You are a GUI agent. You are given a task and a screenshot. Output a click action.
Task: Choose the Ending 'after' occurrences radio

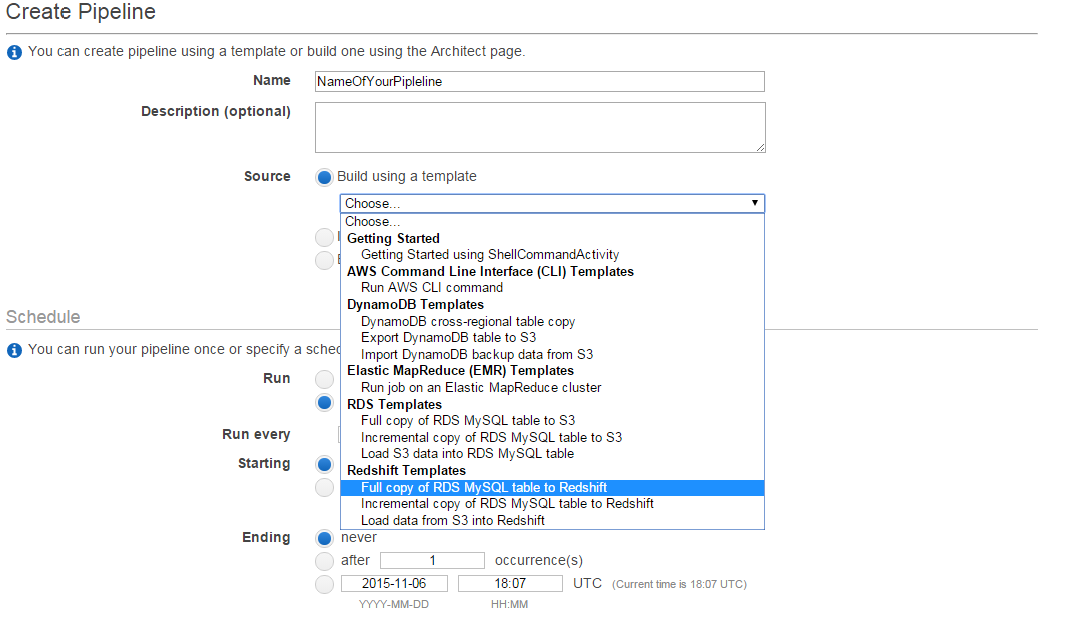(x=324, y=561)
